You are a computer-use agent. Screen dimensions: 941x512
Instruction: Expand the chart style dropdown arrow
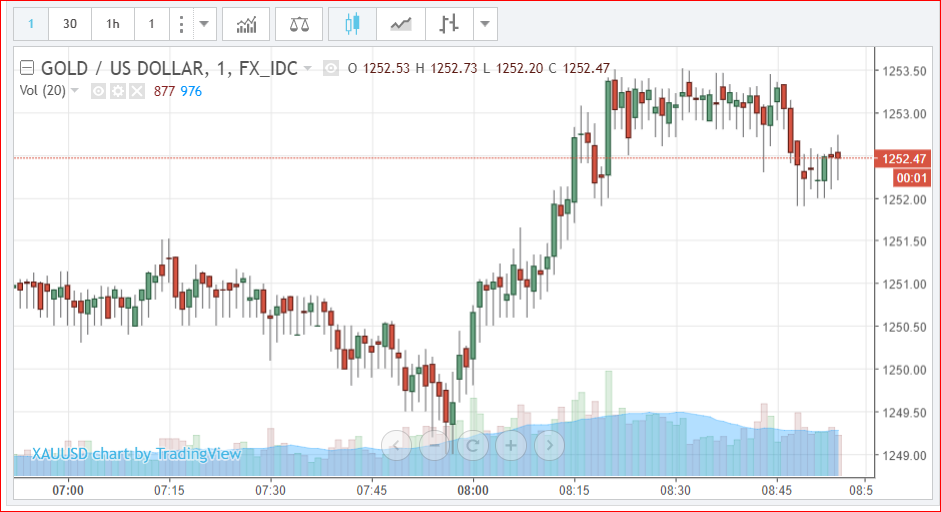click(485, 24)
